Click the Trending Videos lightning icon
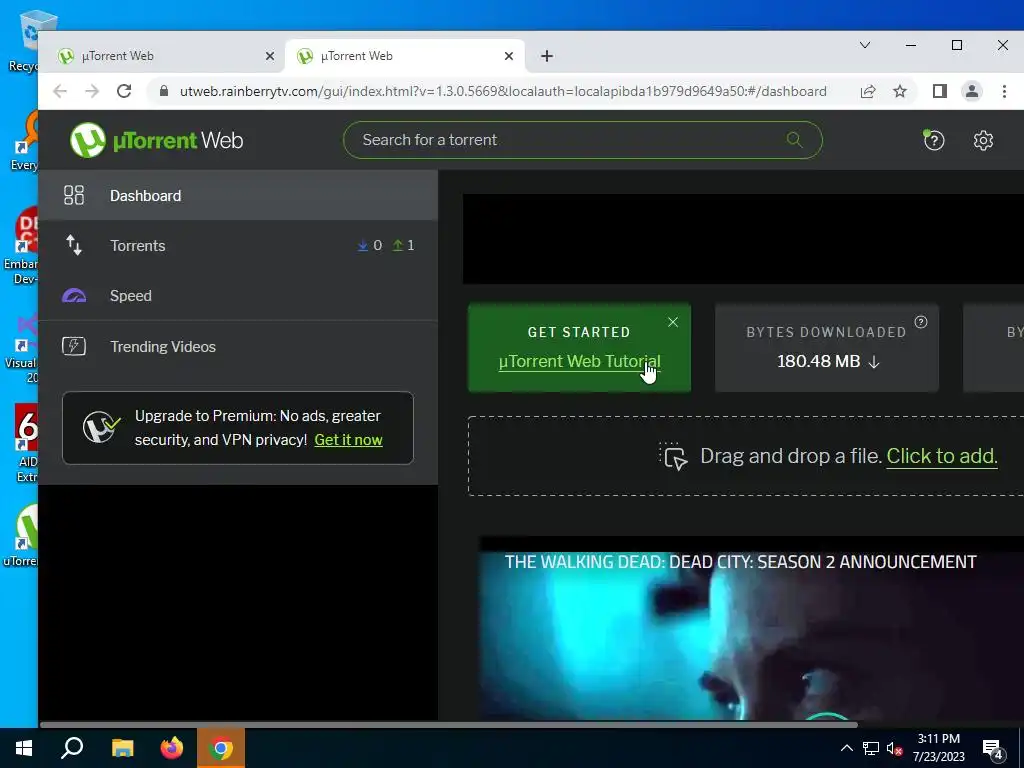The width and height of the screenshot is (1024, 768). (74, 346)
